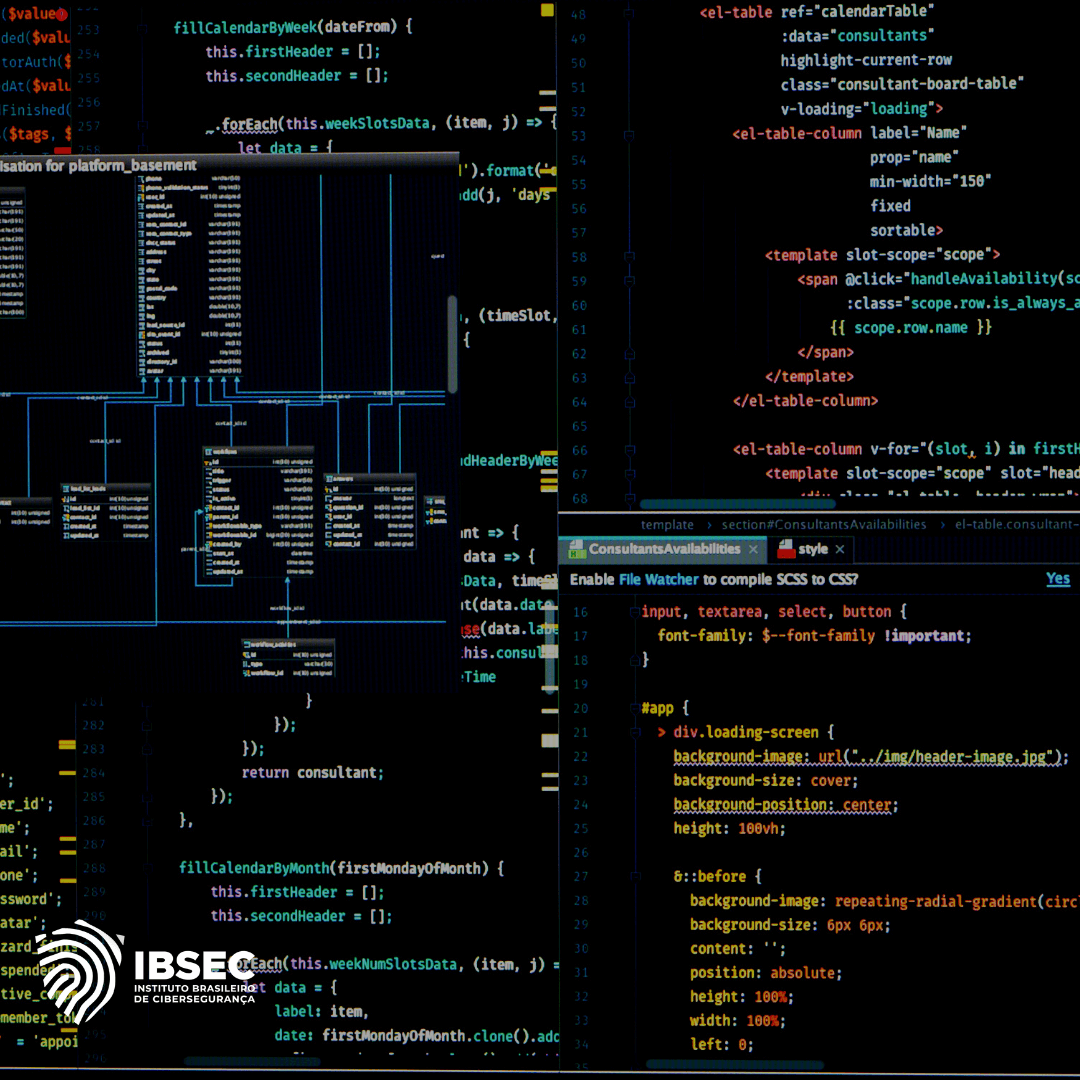The width and height of the screenshot is (1080, 1080).
Task: Close the style editor tab
Action: pos(840,549)
